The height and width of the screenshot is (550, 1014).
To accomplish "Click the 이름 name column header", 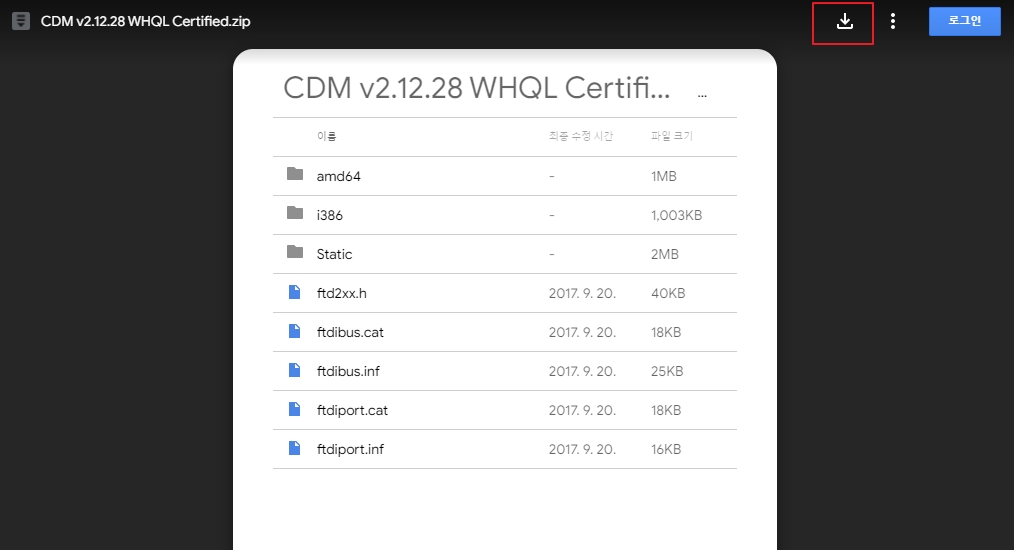I will 327,136.
